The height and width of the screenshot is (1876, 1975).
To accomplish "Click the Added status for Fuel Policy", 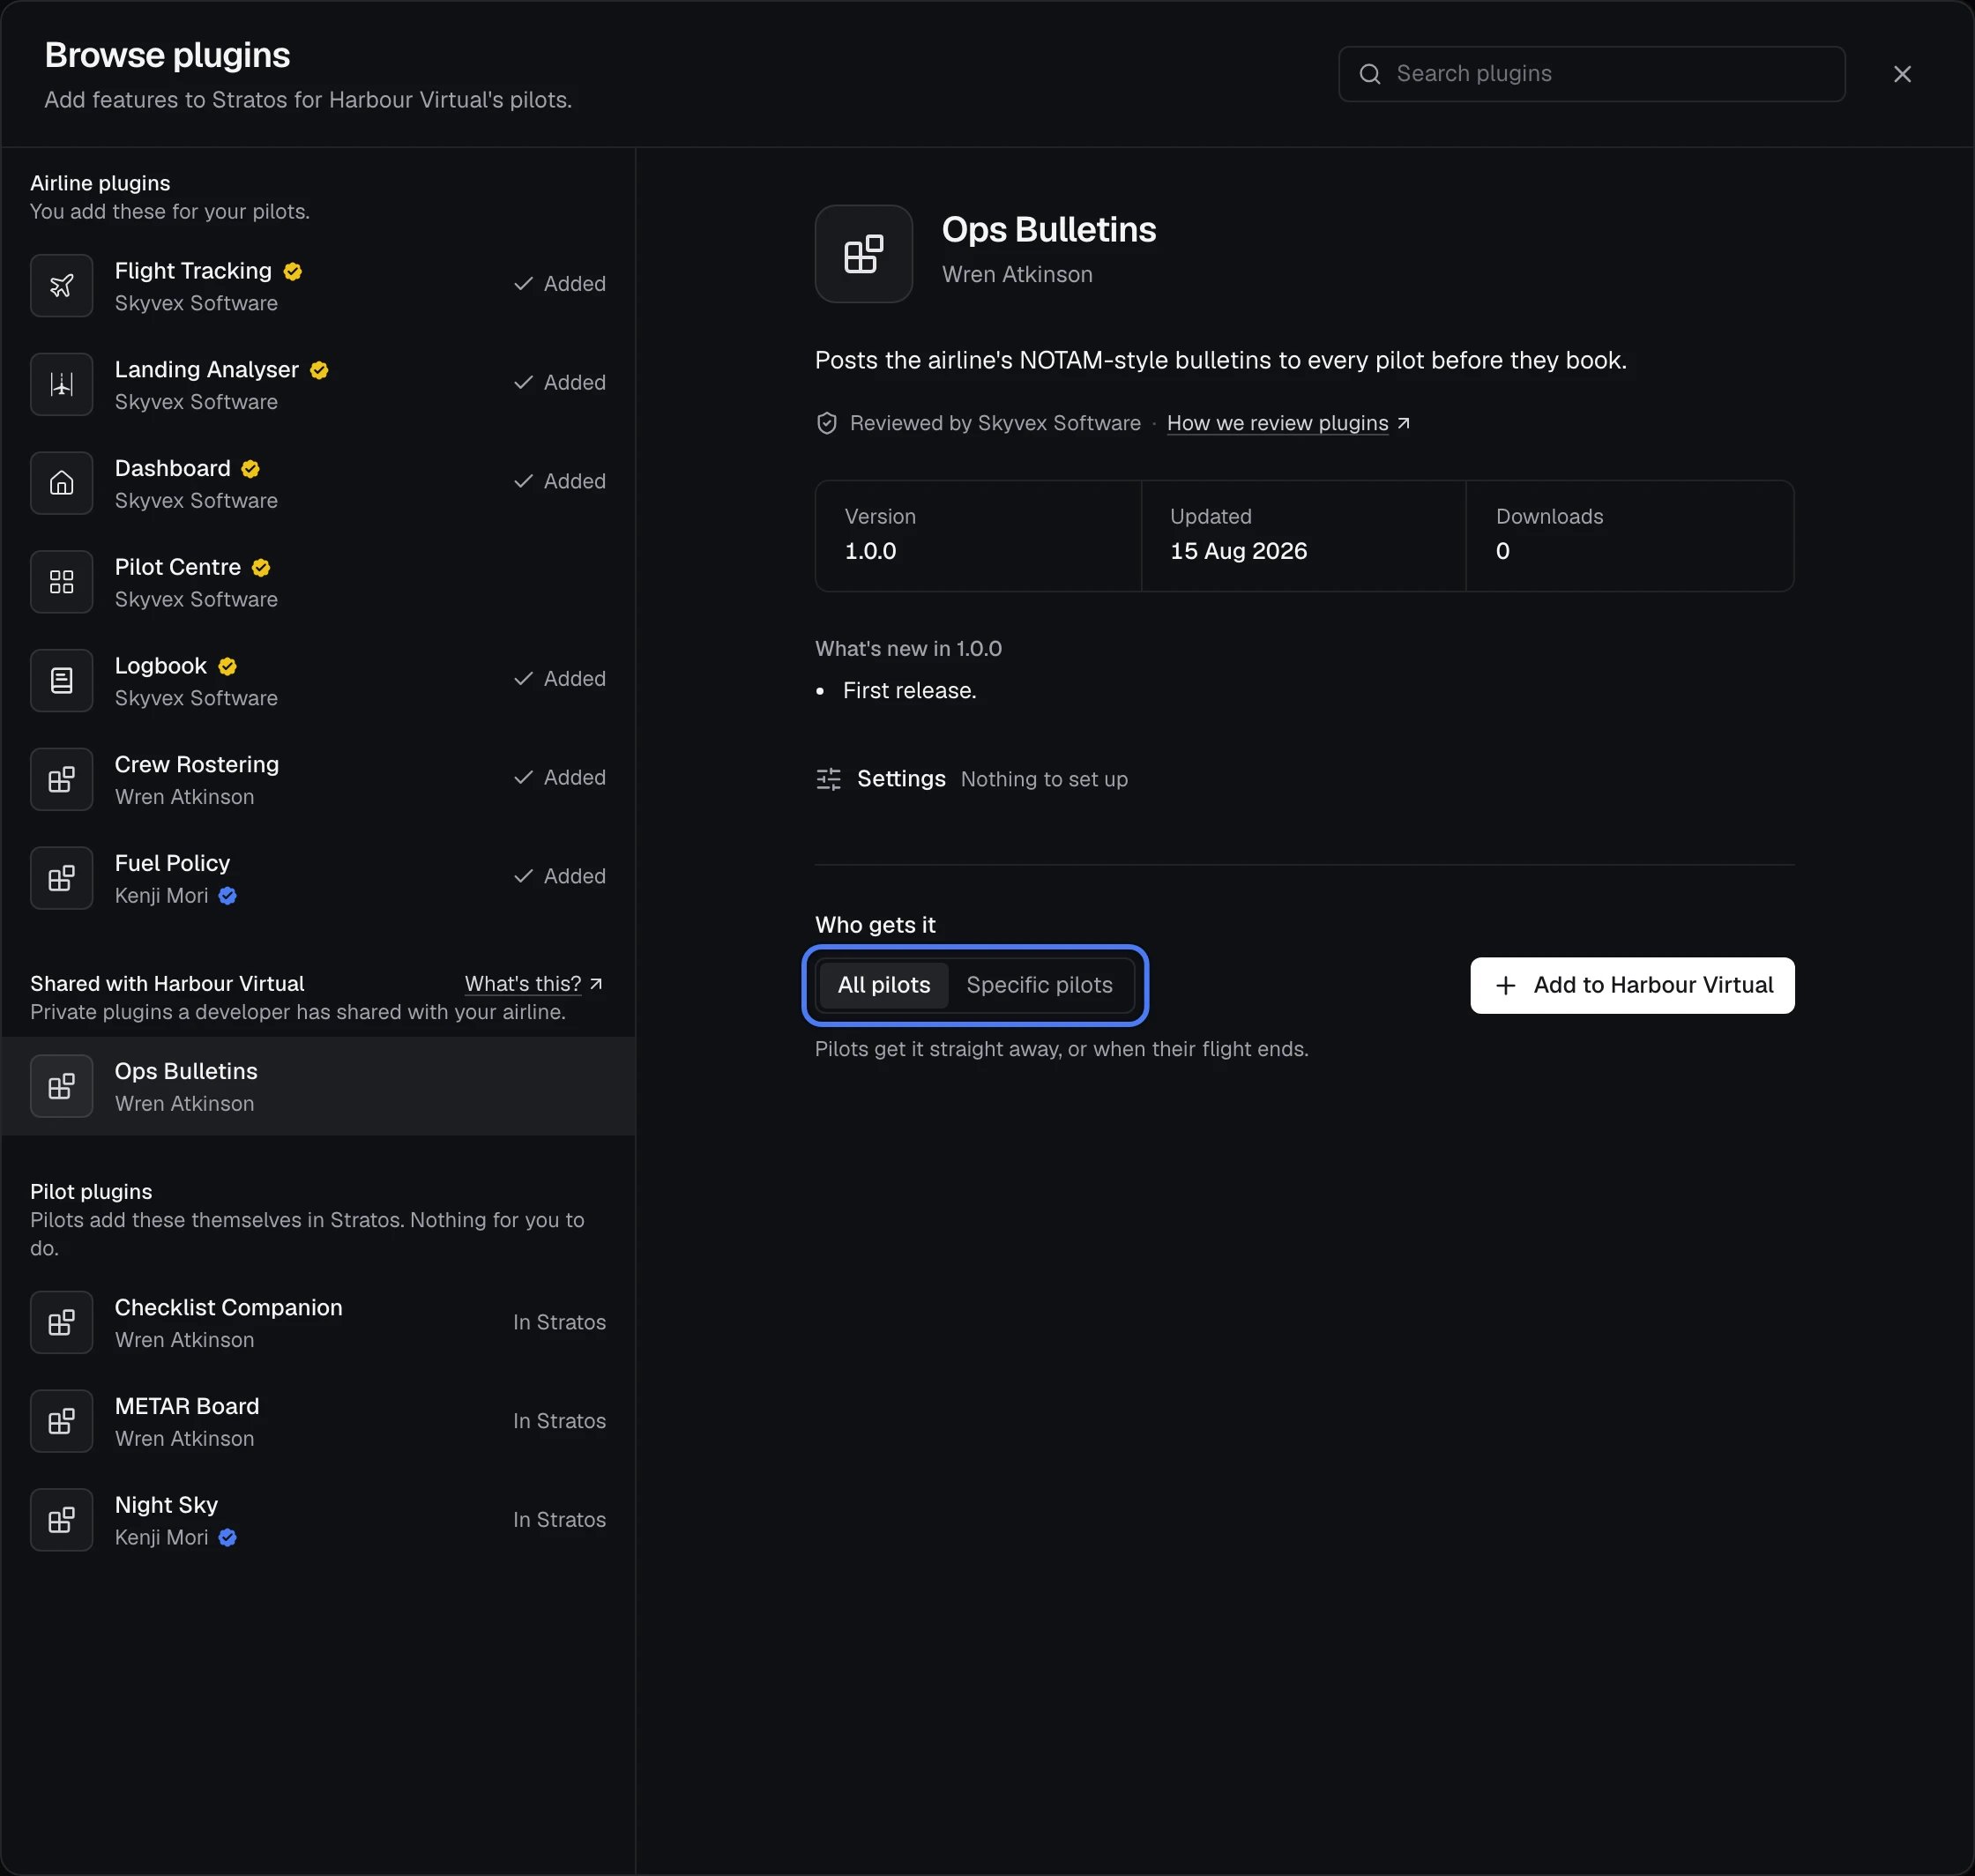I will coord(560,877).
